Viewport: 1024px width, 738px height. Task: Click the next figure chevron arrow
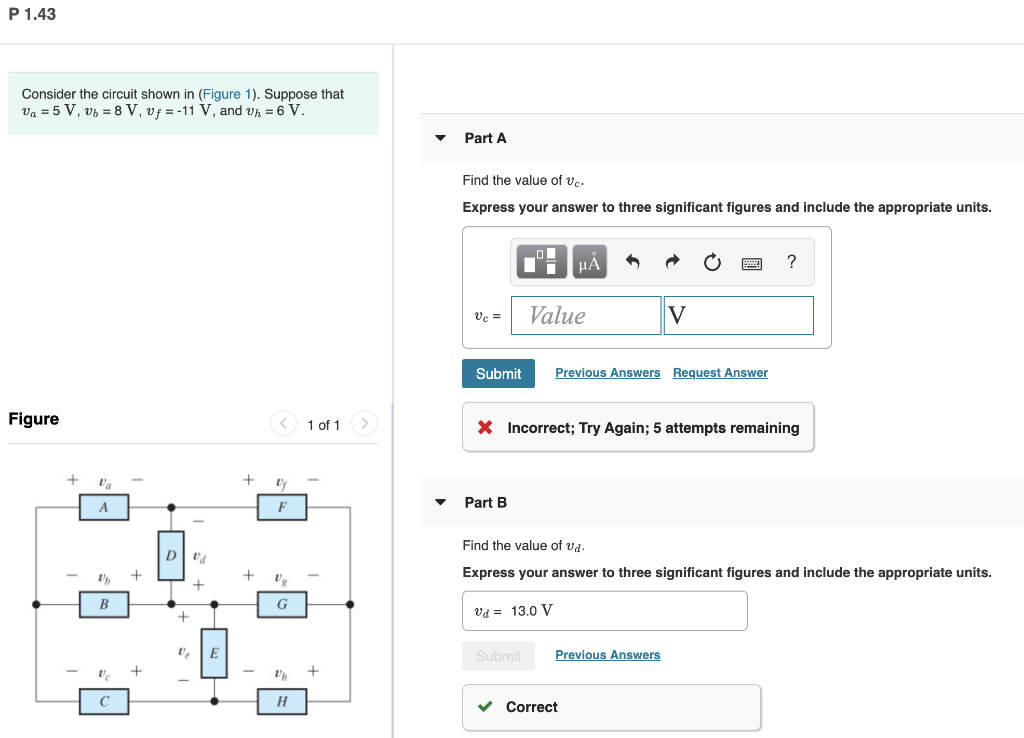coord(364,423)
